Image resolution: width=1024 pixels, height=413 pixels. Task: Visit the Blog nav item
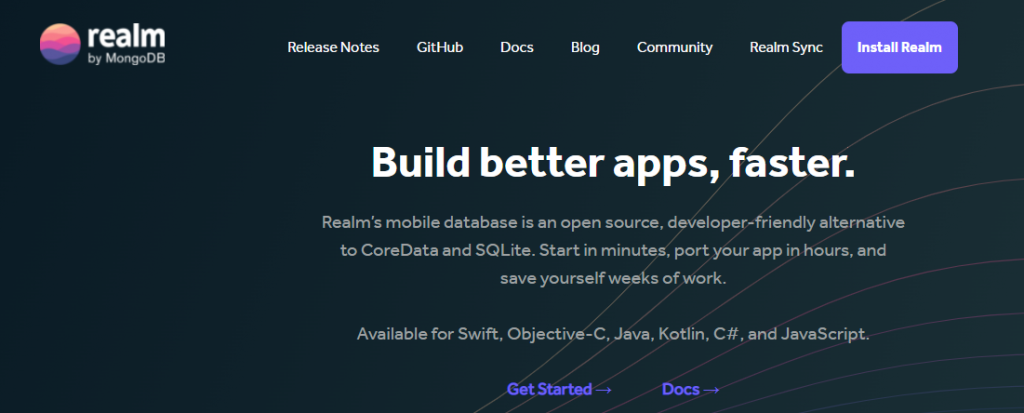click(x=585, y=48)
